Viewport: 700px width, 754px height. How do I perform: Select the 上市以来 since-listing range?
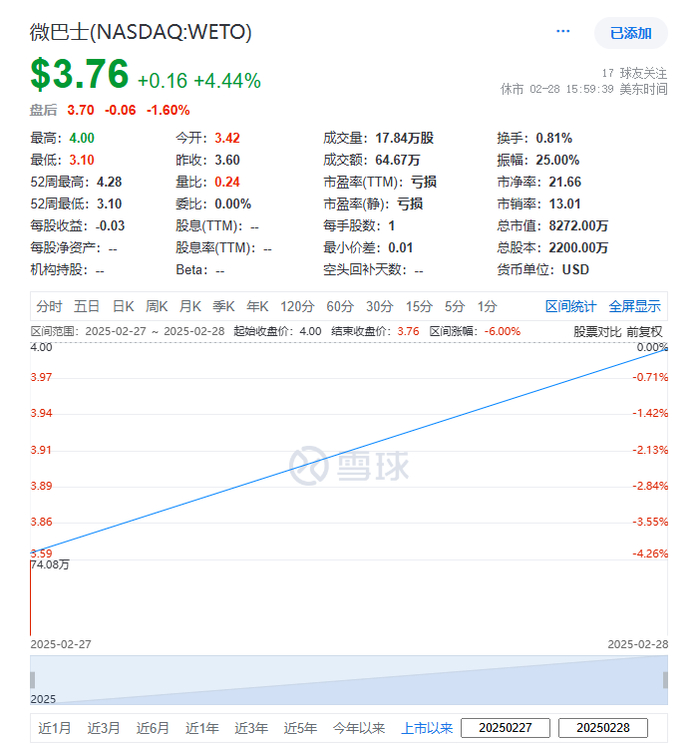[x=427, y=728]
